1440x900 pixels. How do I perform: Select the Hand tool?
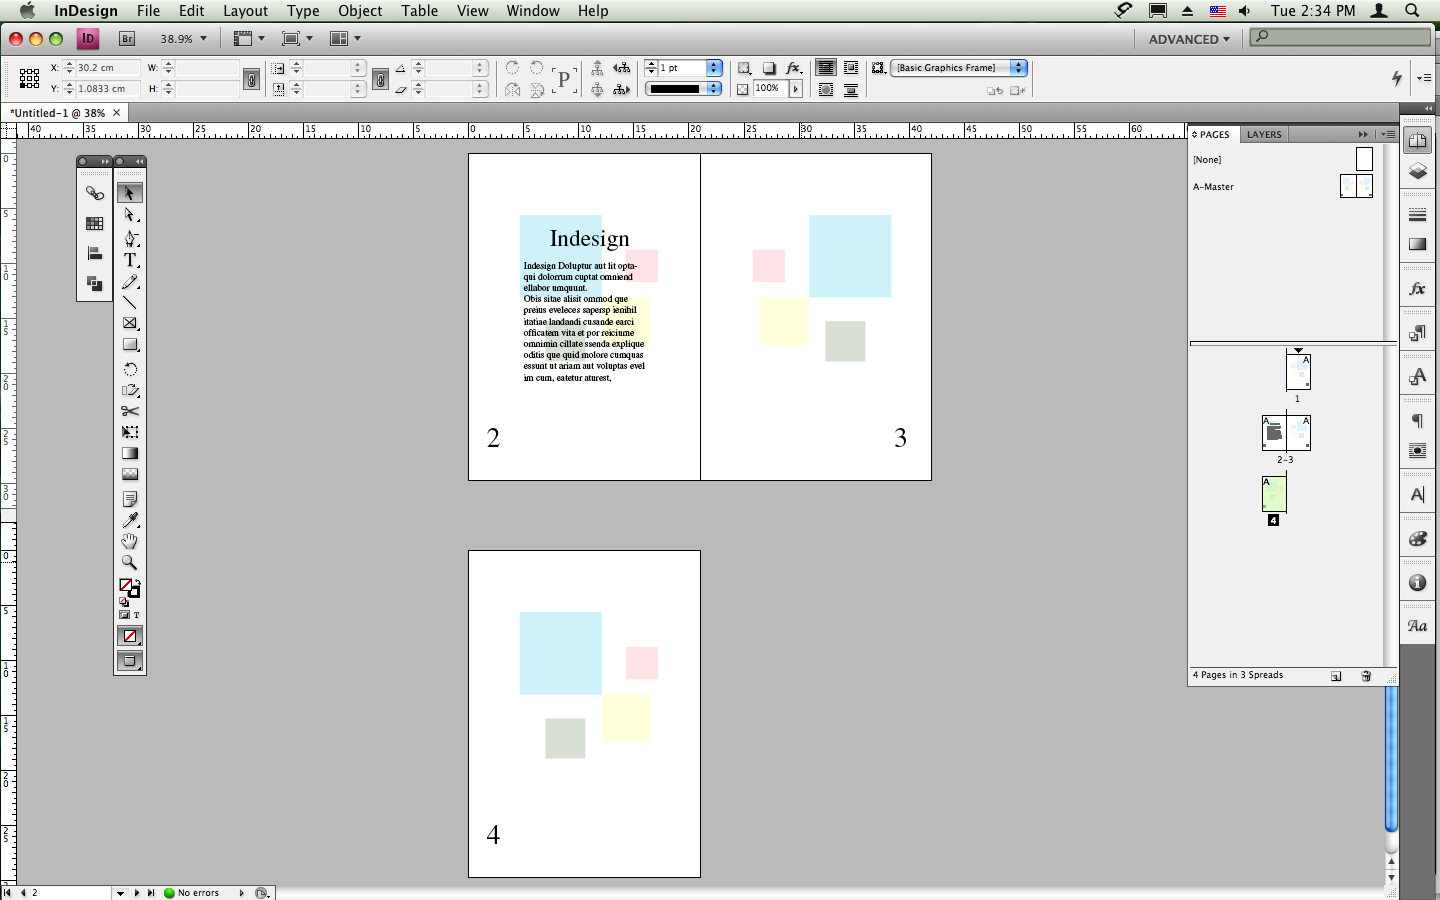click(x=130, y=541)
